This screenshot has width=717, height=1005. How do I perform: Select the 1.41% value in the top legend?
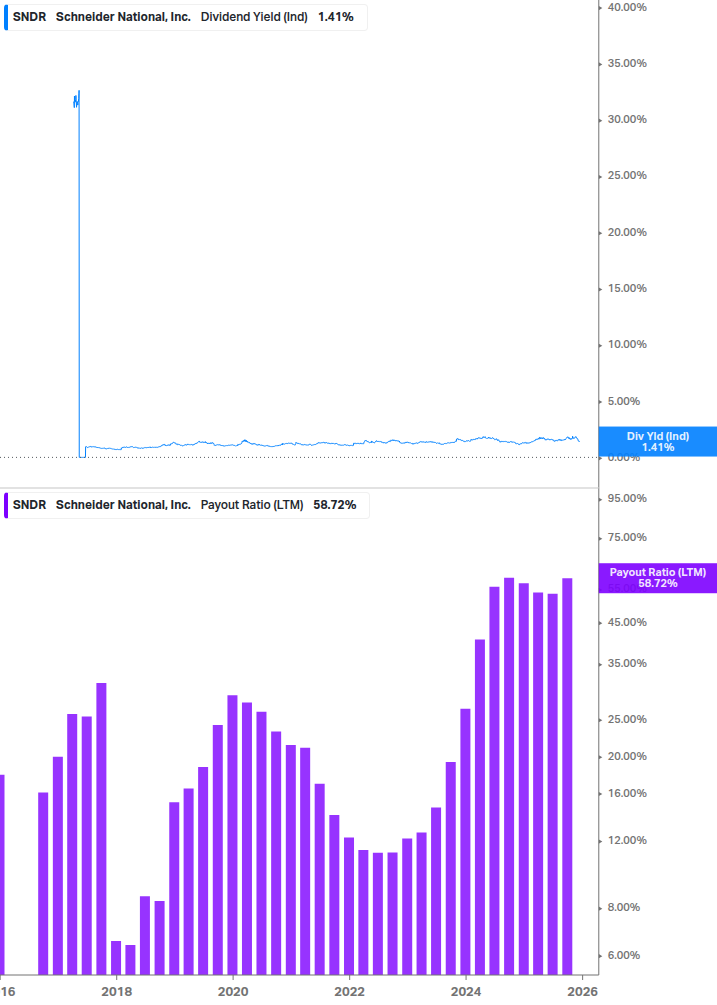[335, 17]
